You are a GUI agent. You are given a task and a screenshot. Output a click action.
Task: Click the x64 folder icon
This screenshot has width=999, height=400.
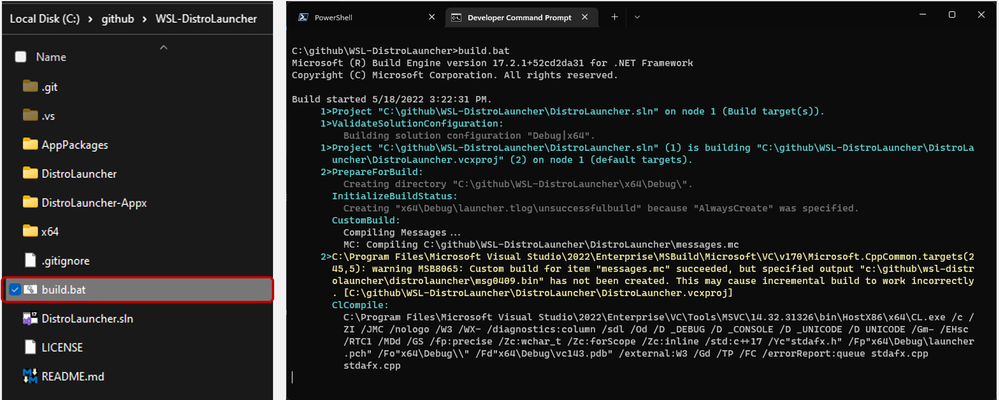coord(29,232)
